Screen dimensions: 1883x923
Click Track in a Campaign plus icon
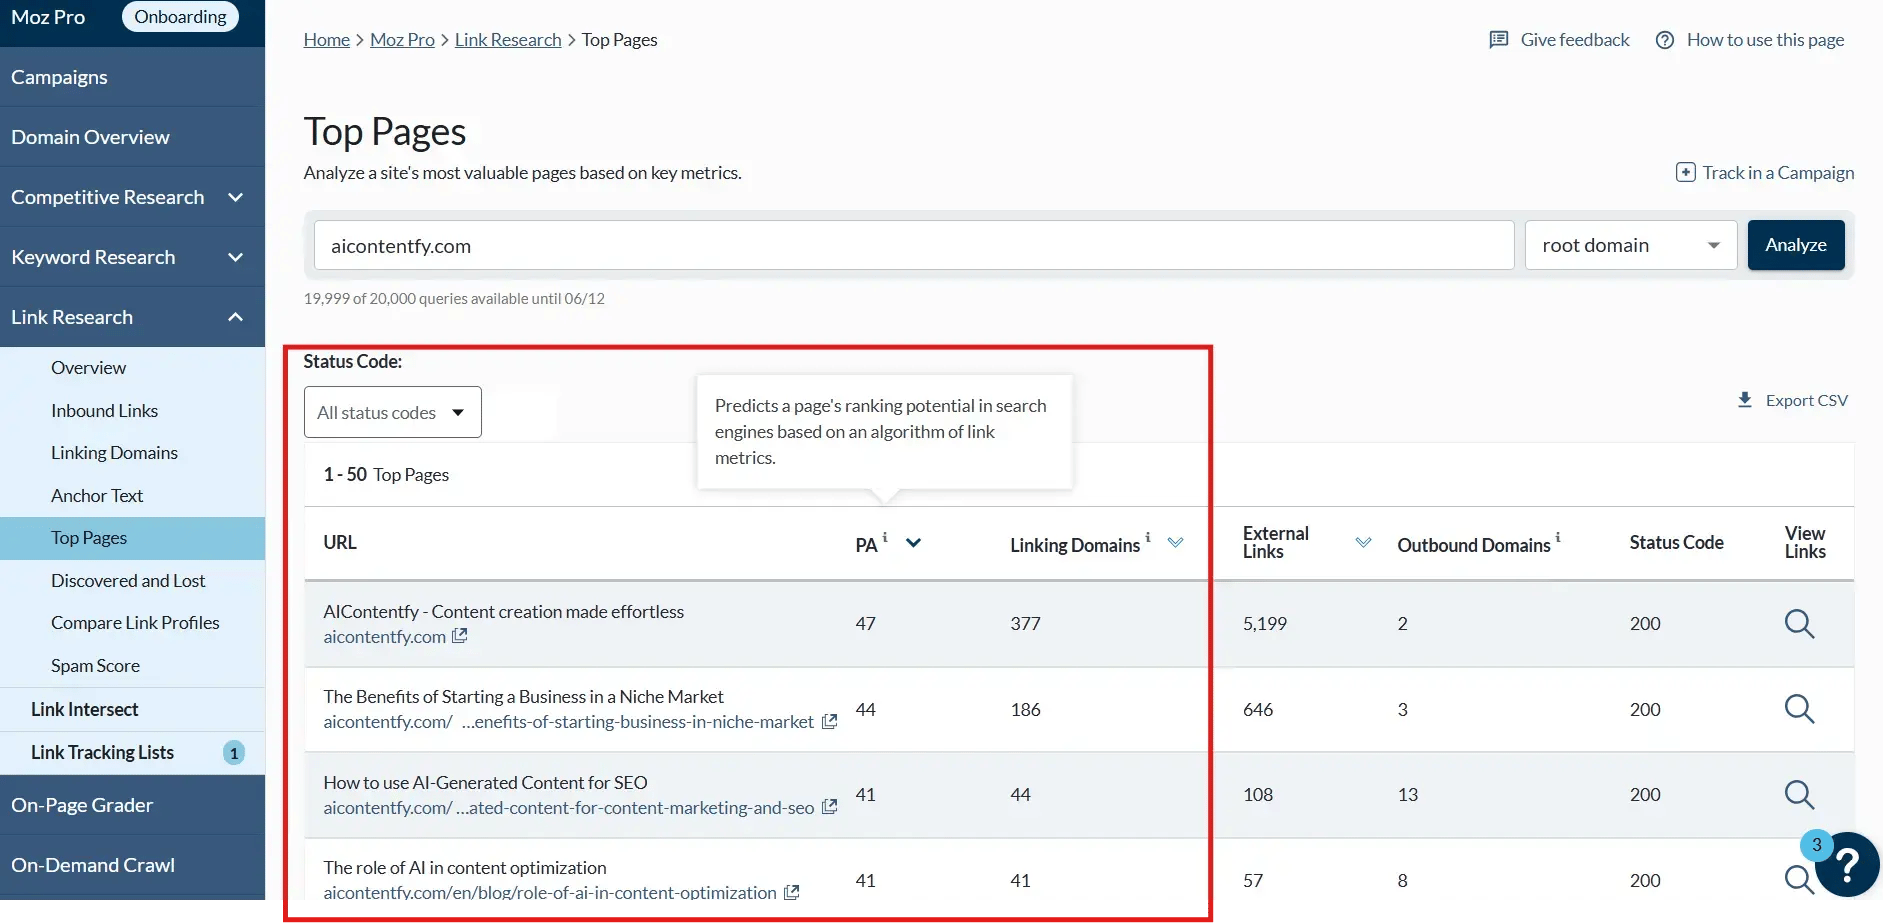tap(1686, 172)
